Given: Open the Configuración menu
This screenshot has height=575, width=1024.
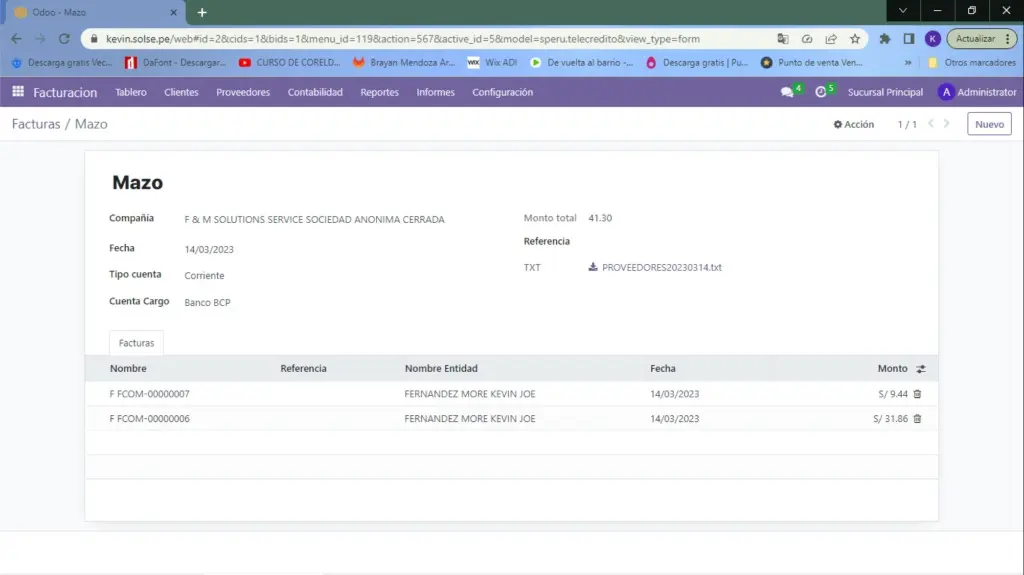Looking at the screenshot, I should coord(502,92).
